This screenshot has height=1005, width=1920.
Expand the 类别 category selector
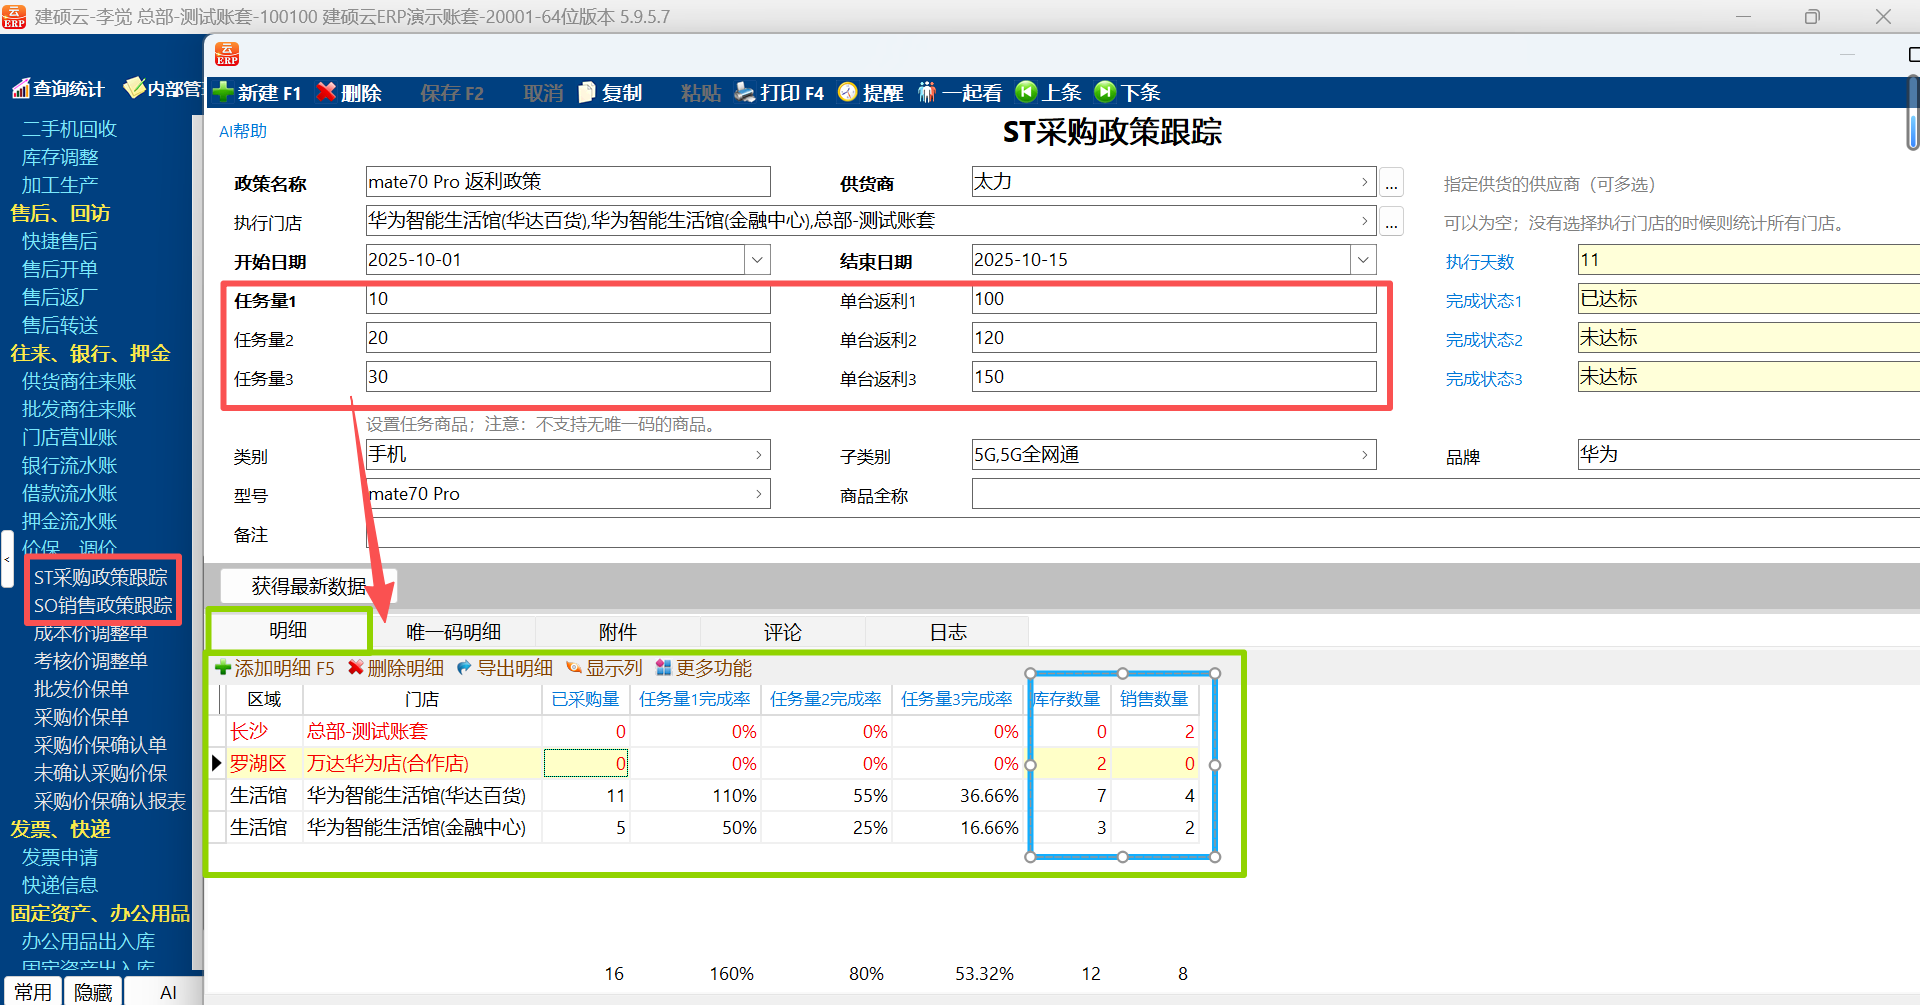[758, 455]
